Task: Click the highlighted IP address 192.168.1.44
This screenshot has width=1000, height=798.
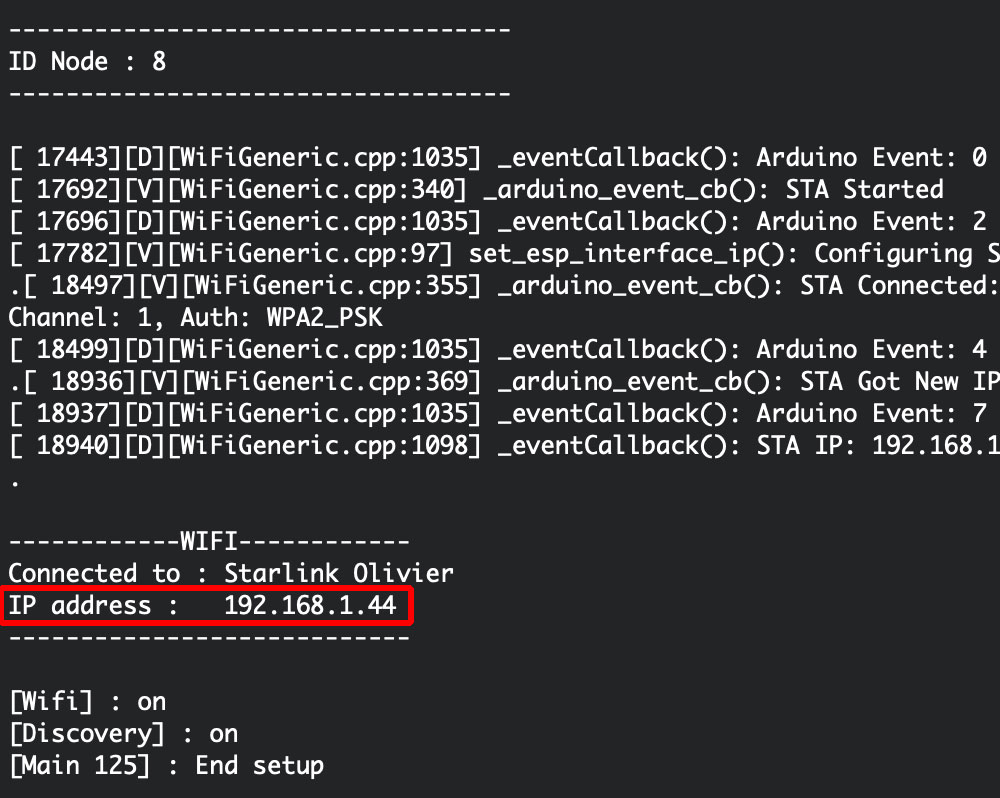Action: (310, 605)
